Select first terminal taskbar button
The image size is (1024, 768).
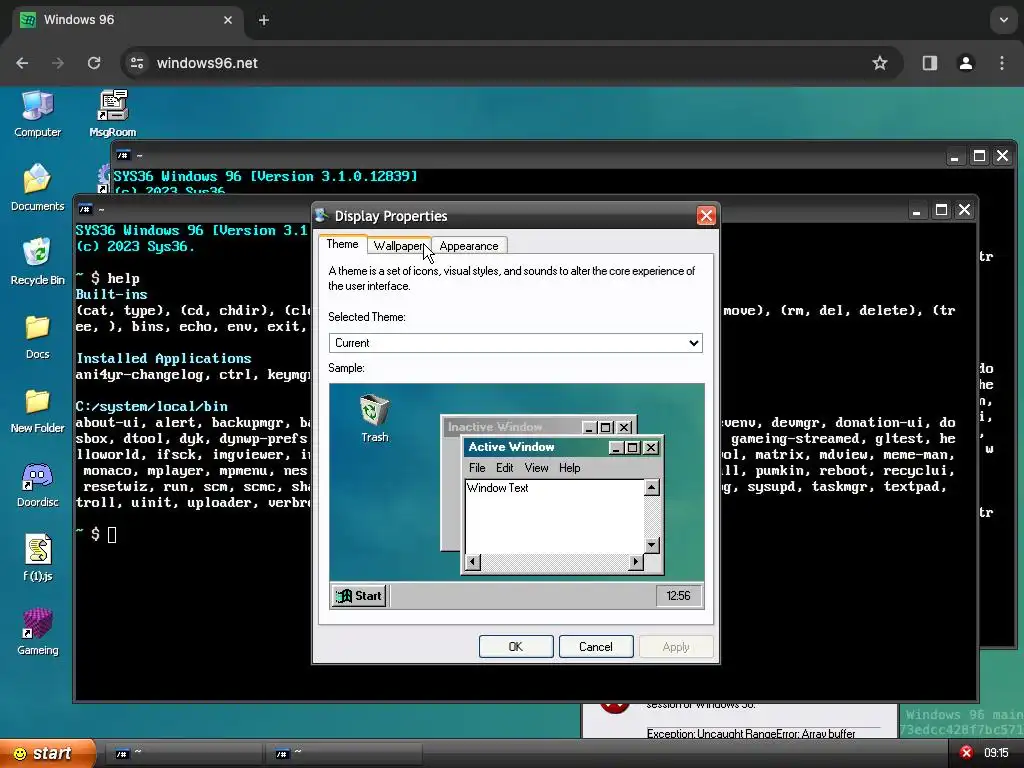[x=186, y=754]
